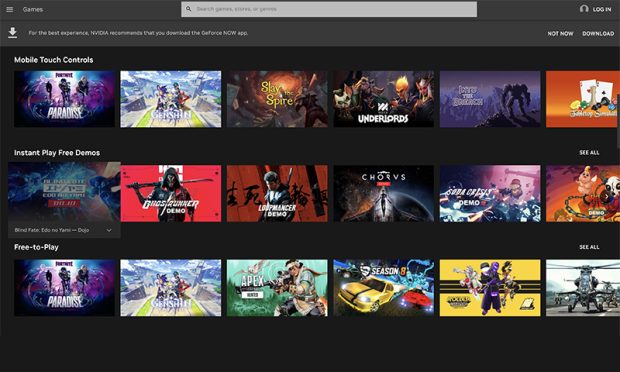This screenshot has height=372, width=620.
Task: Select the Underlords game tile
Action: pyautogui.click(x=384, y=99)
